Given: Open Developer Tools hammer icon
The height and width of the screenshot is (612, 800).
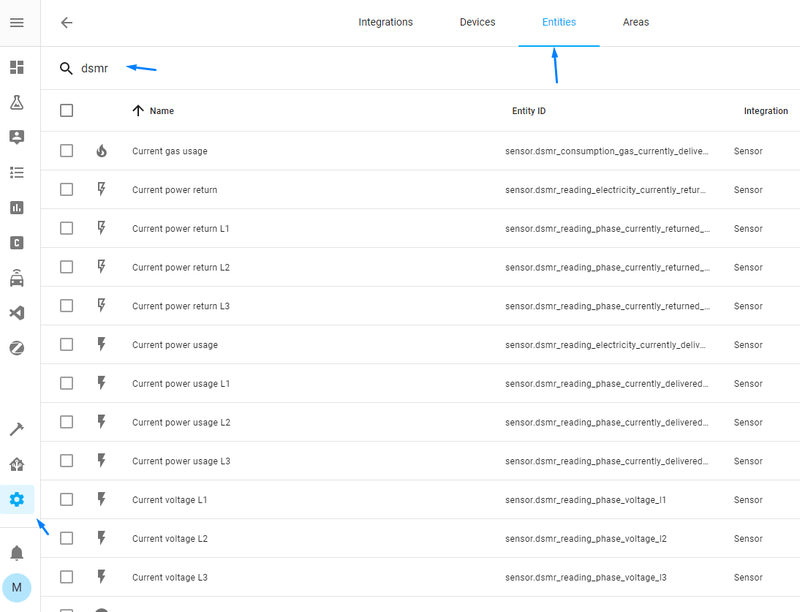Looking at the screenshot, I should (x=17, y=429).
